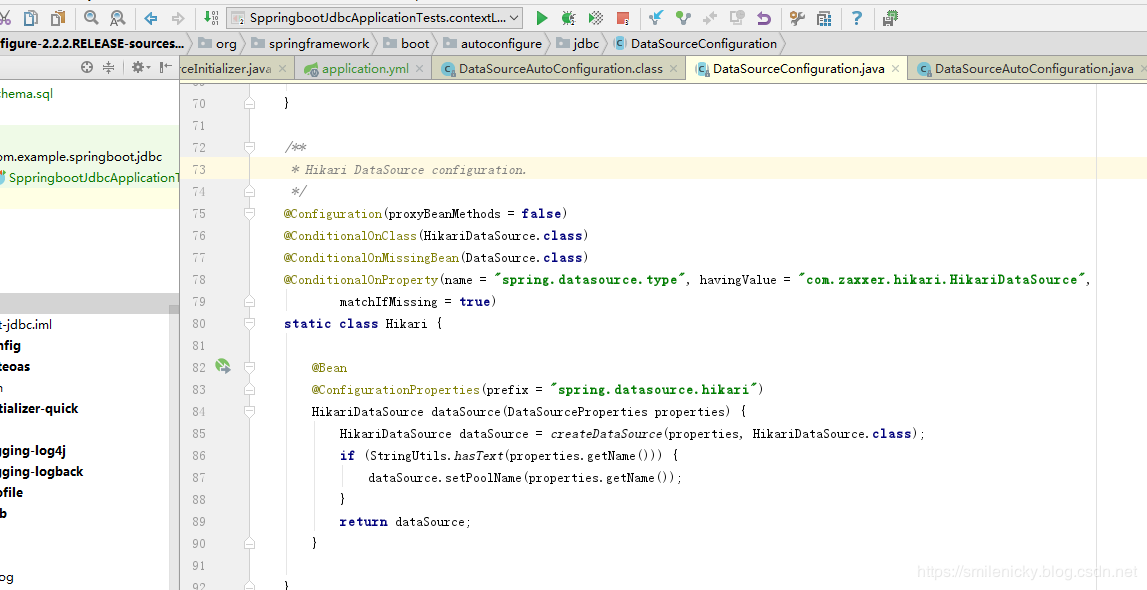
Task: Start debugging with the bug icon
Action: [x=568, y=18]
